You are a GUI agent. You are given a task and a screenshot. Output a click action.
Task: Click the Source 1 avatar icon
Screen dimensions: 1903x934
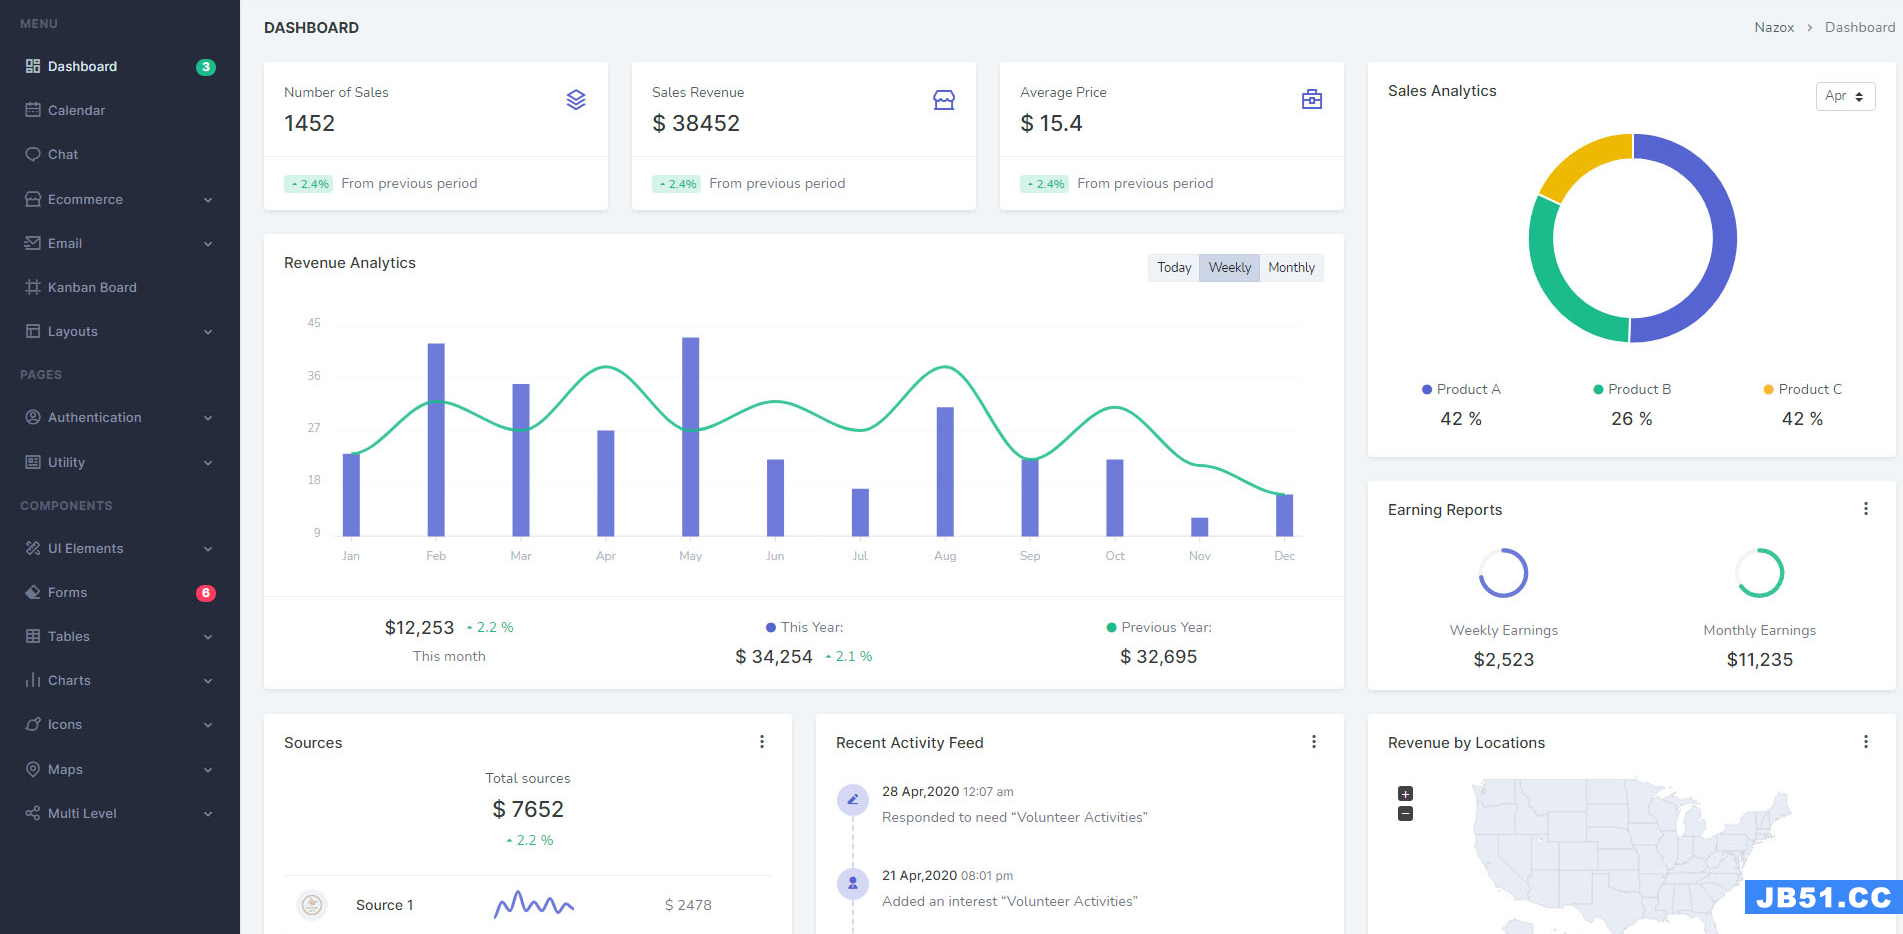tap(312, 905)
